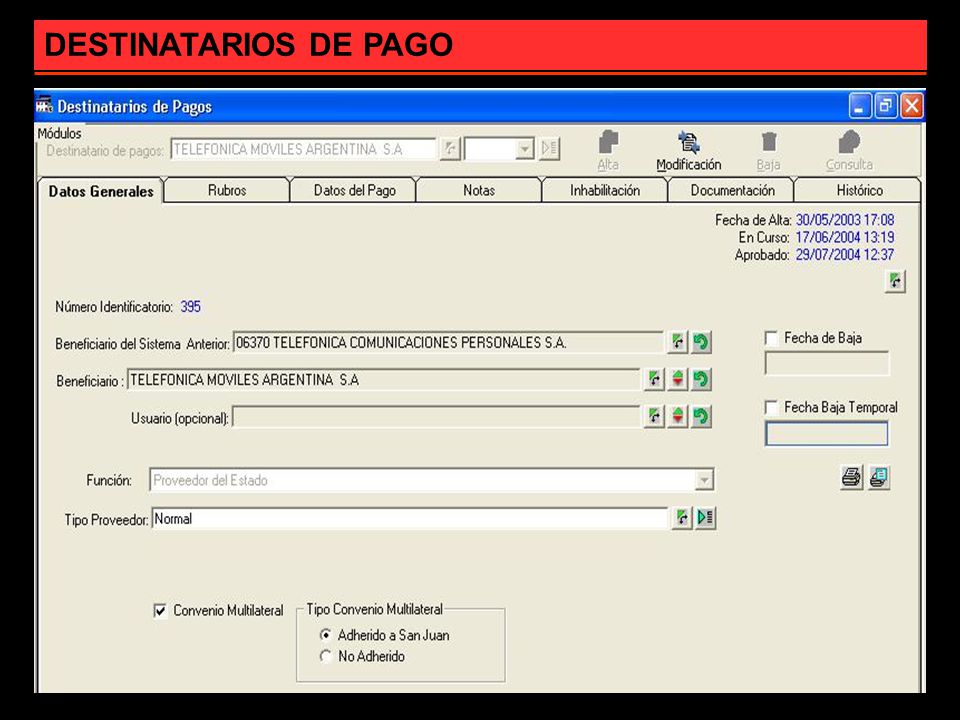
Task: Click the print preview icon beside printer
Action: click(879, 478)
